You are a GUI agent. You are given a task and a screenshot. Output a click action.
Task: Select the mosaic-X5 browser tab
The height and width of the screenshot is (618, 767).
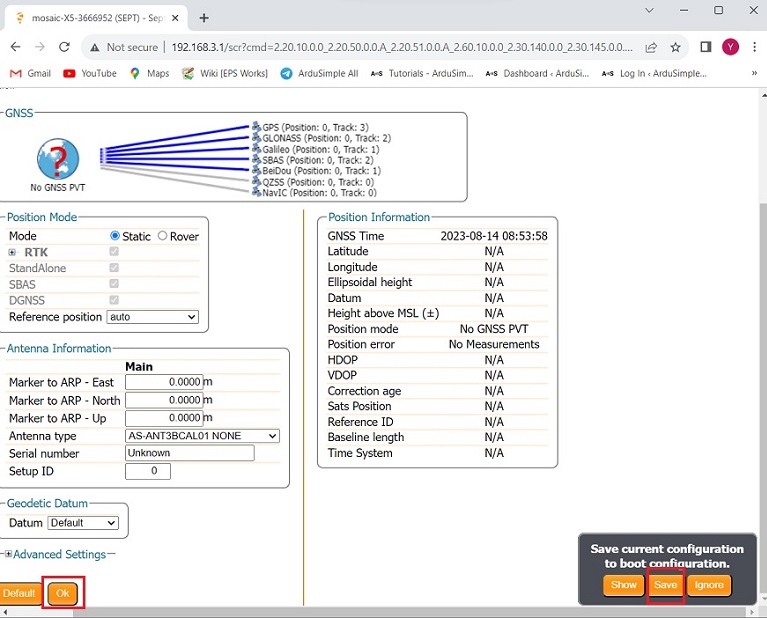click(x=90, y=17)
